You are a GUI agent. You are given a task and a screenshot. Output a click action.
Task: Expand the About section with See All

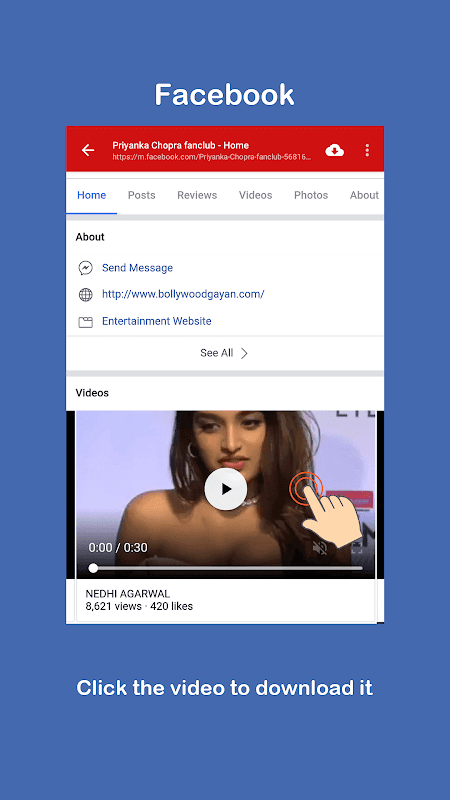tap(224, 353)
